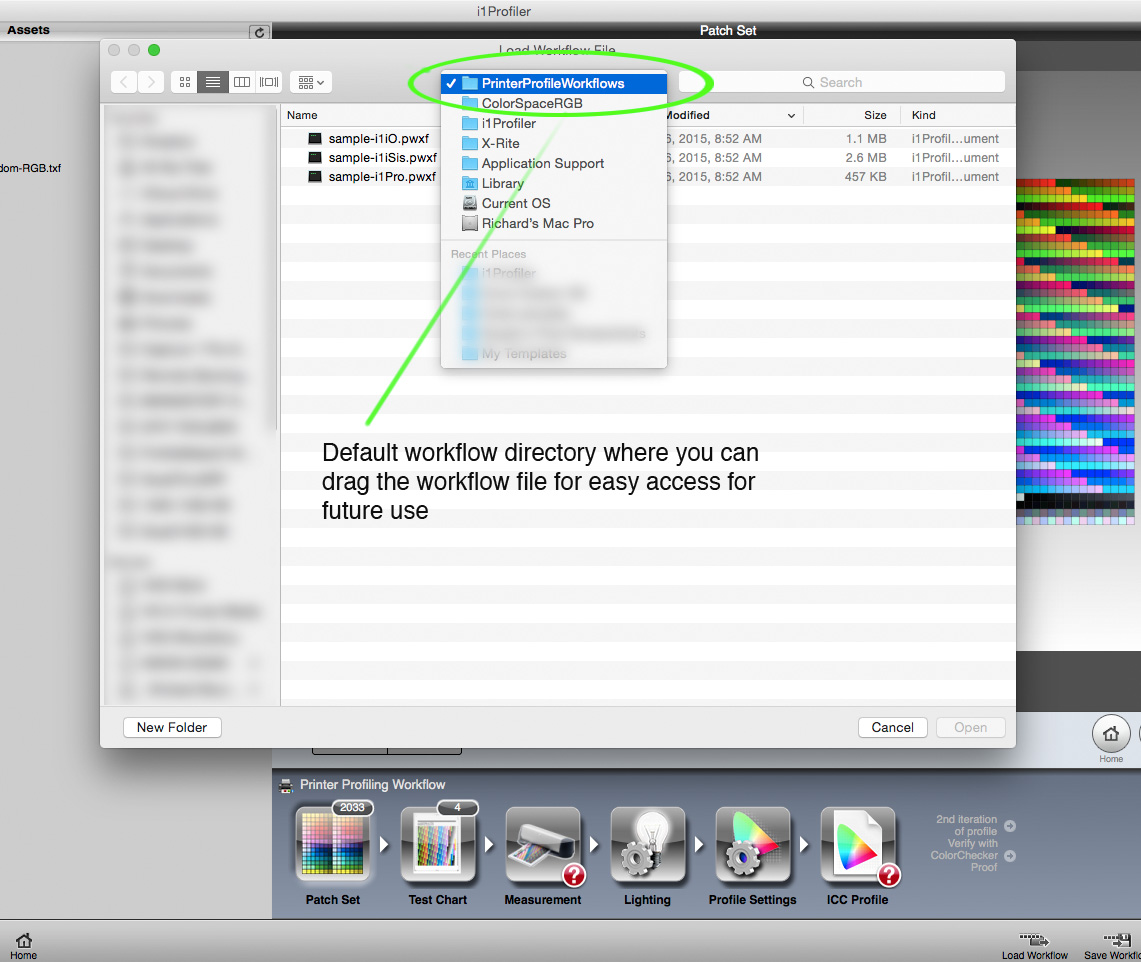
Task: Click the round Home button beside the dialog
Action: 1110,734
